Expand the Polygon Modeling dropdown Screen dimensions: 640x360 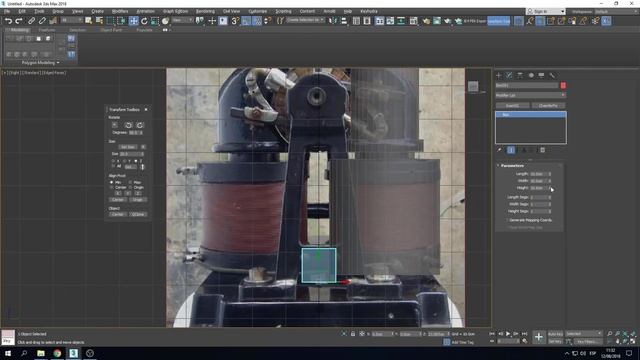[x=40, y=63]
